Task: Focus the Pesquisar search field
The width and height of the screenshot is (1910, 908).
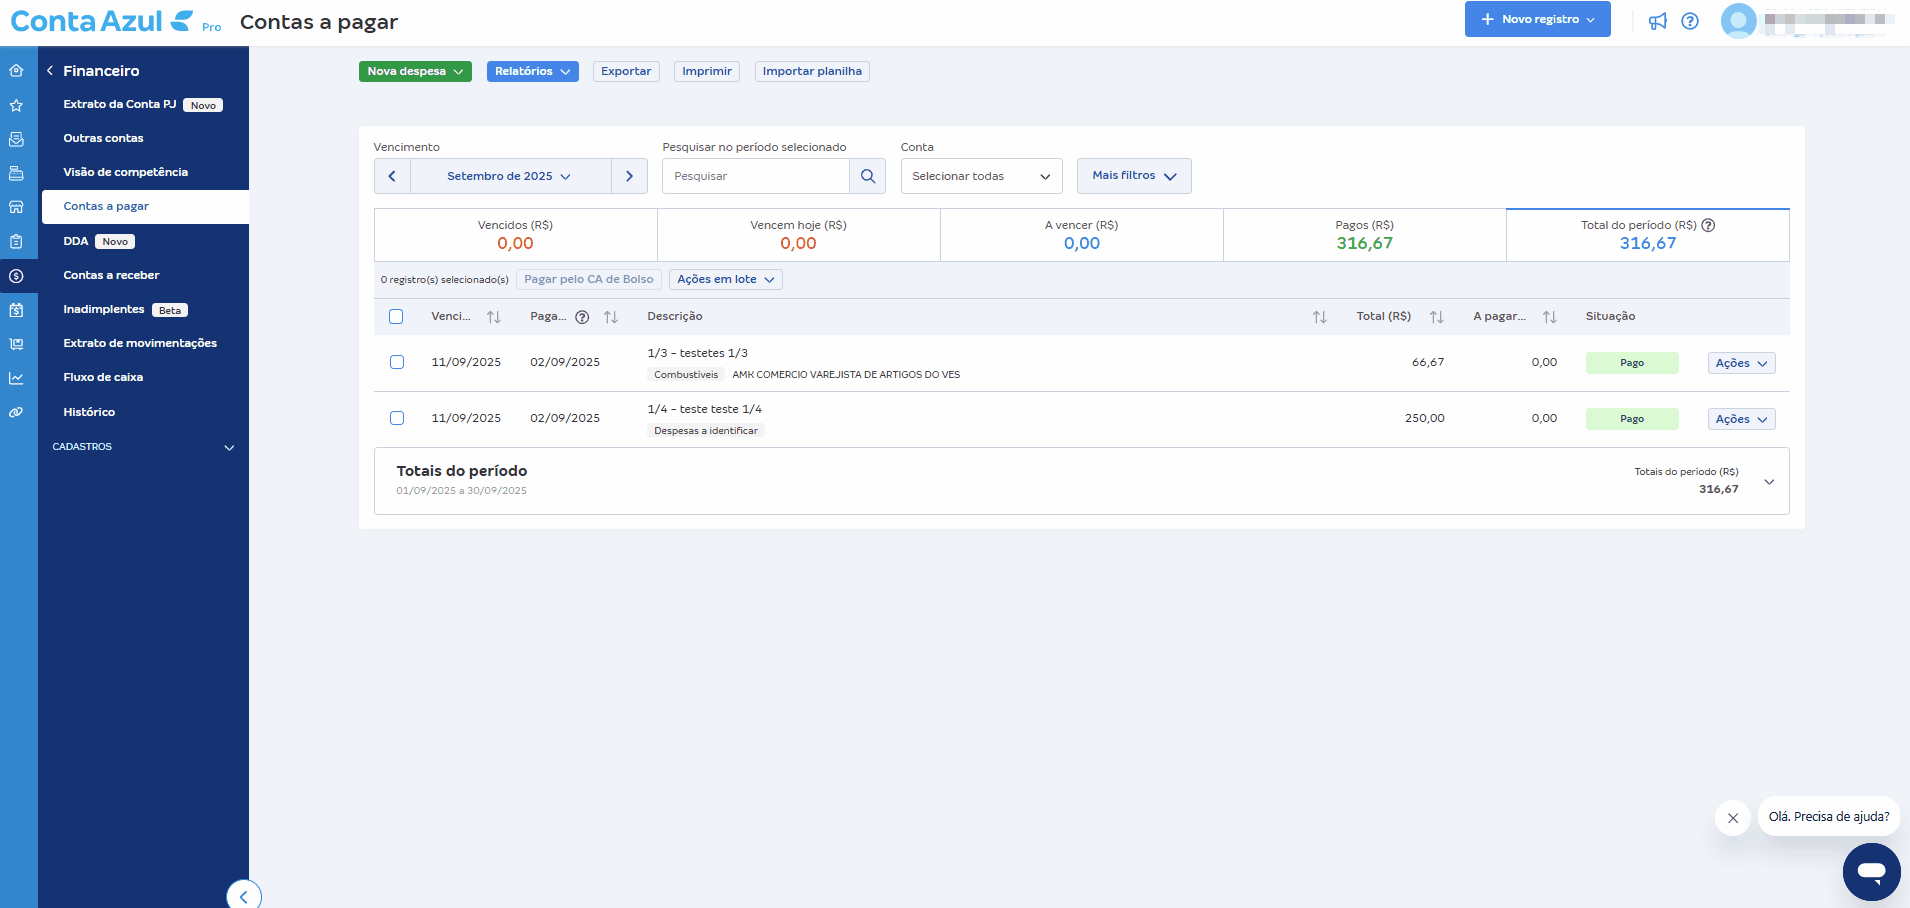Action: tap(756, 176)
